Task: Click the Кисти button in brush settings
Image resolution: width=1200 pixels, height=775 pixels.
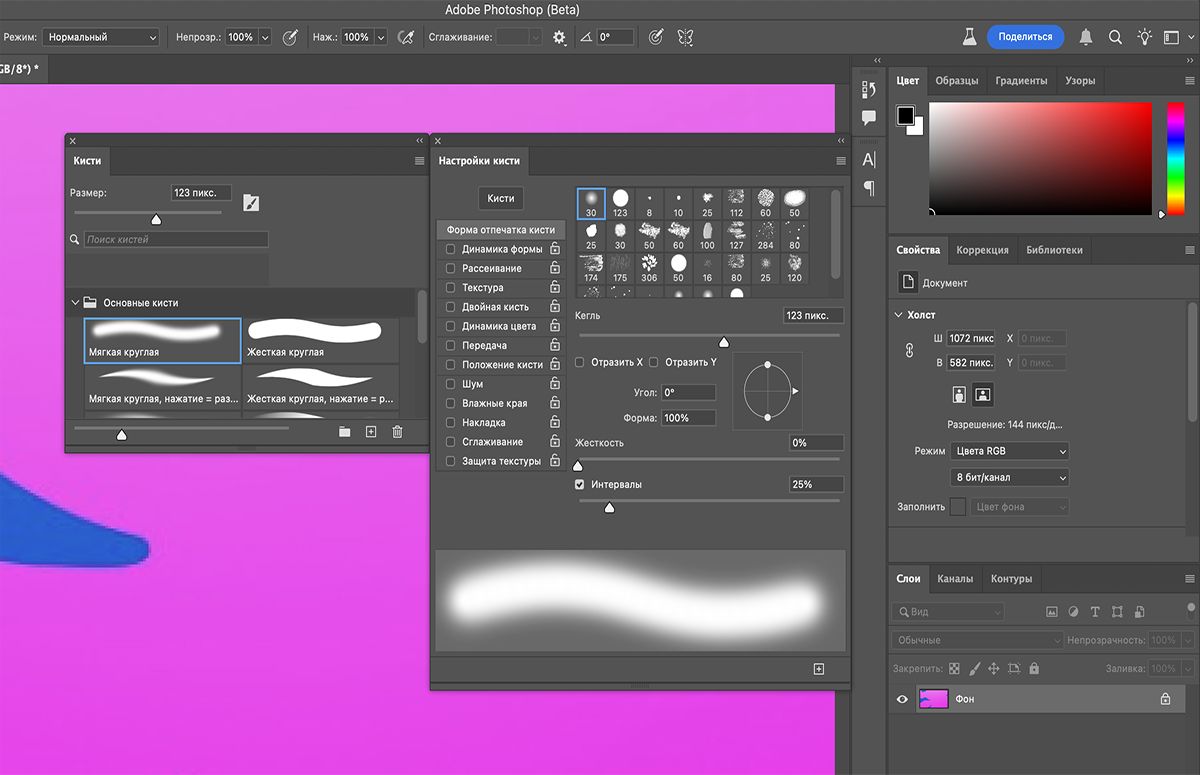Action: coord(501,198)
